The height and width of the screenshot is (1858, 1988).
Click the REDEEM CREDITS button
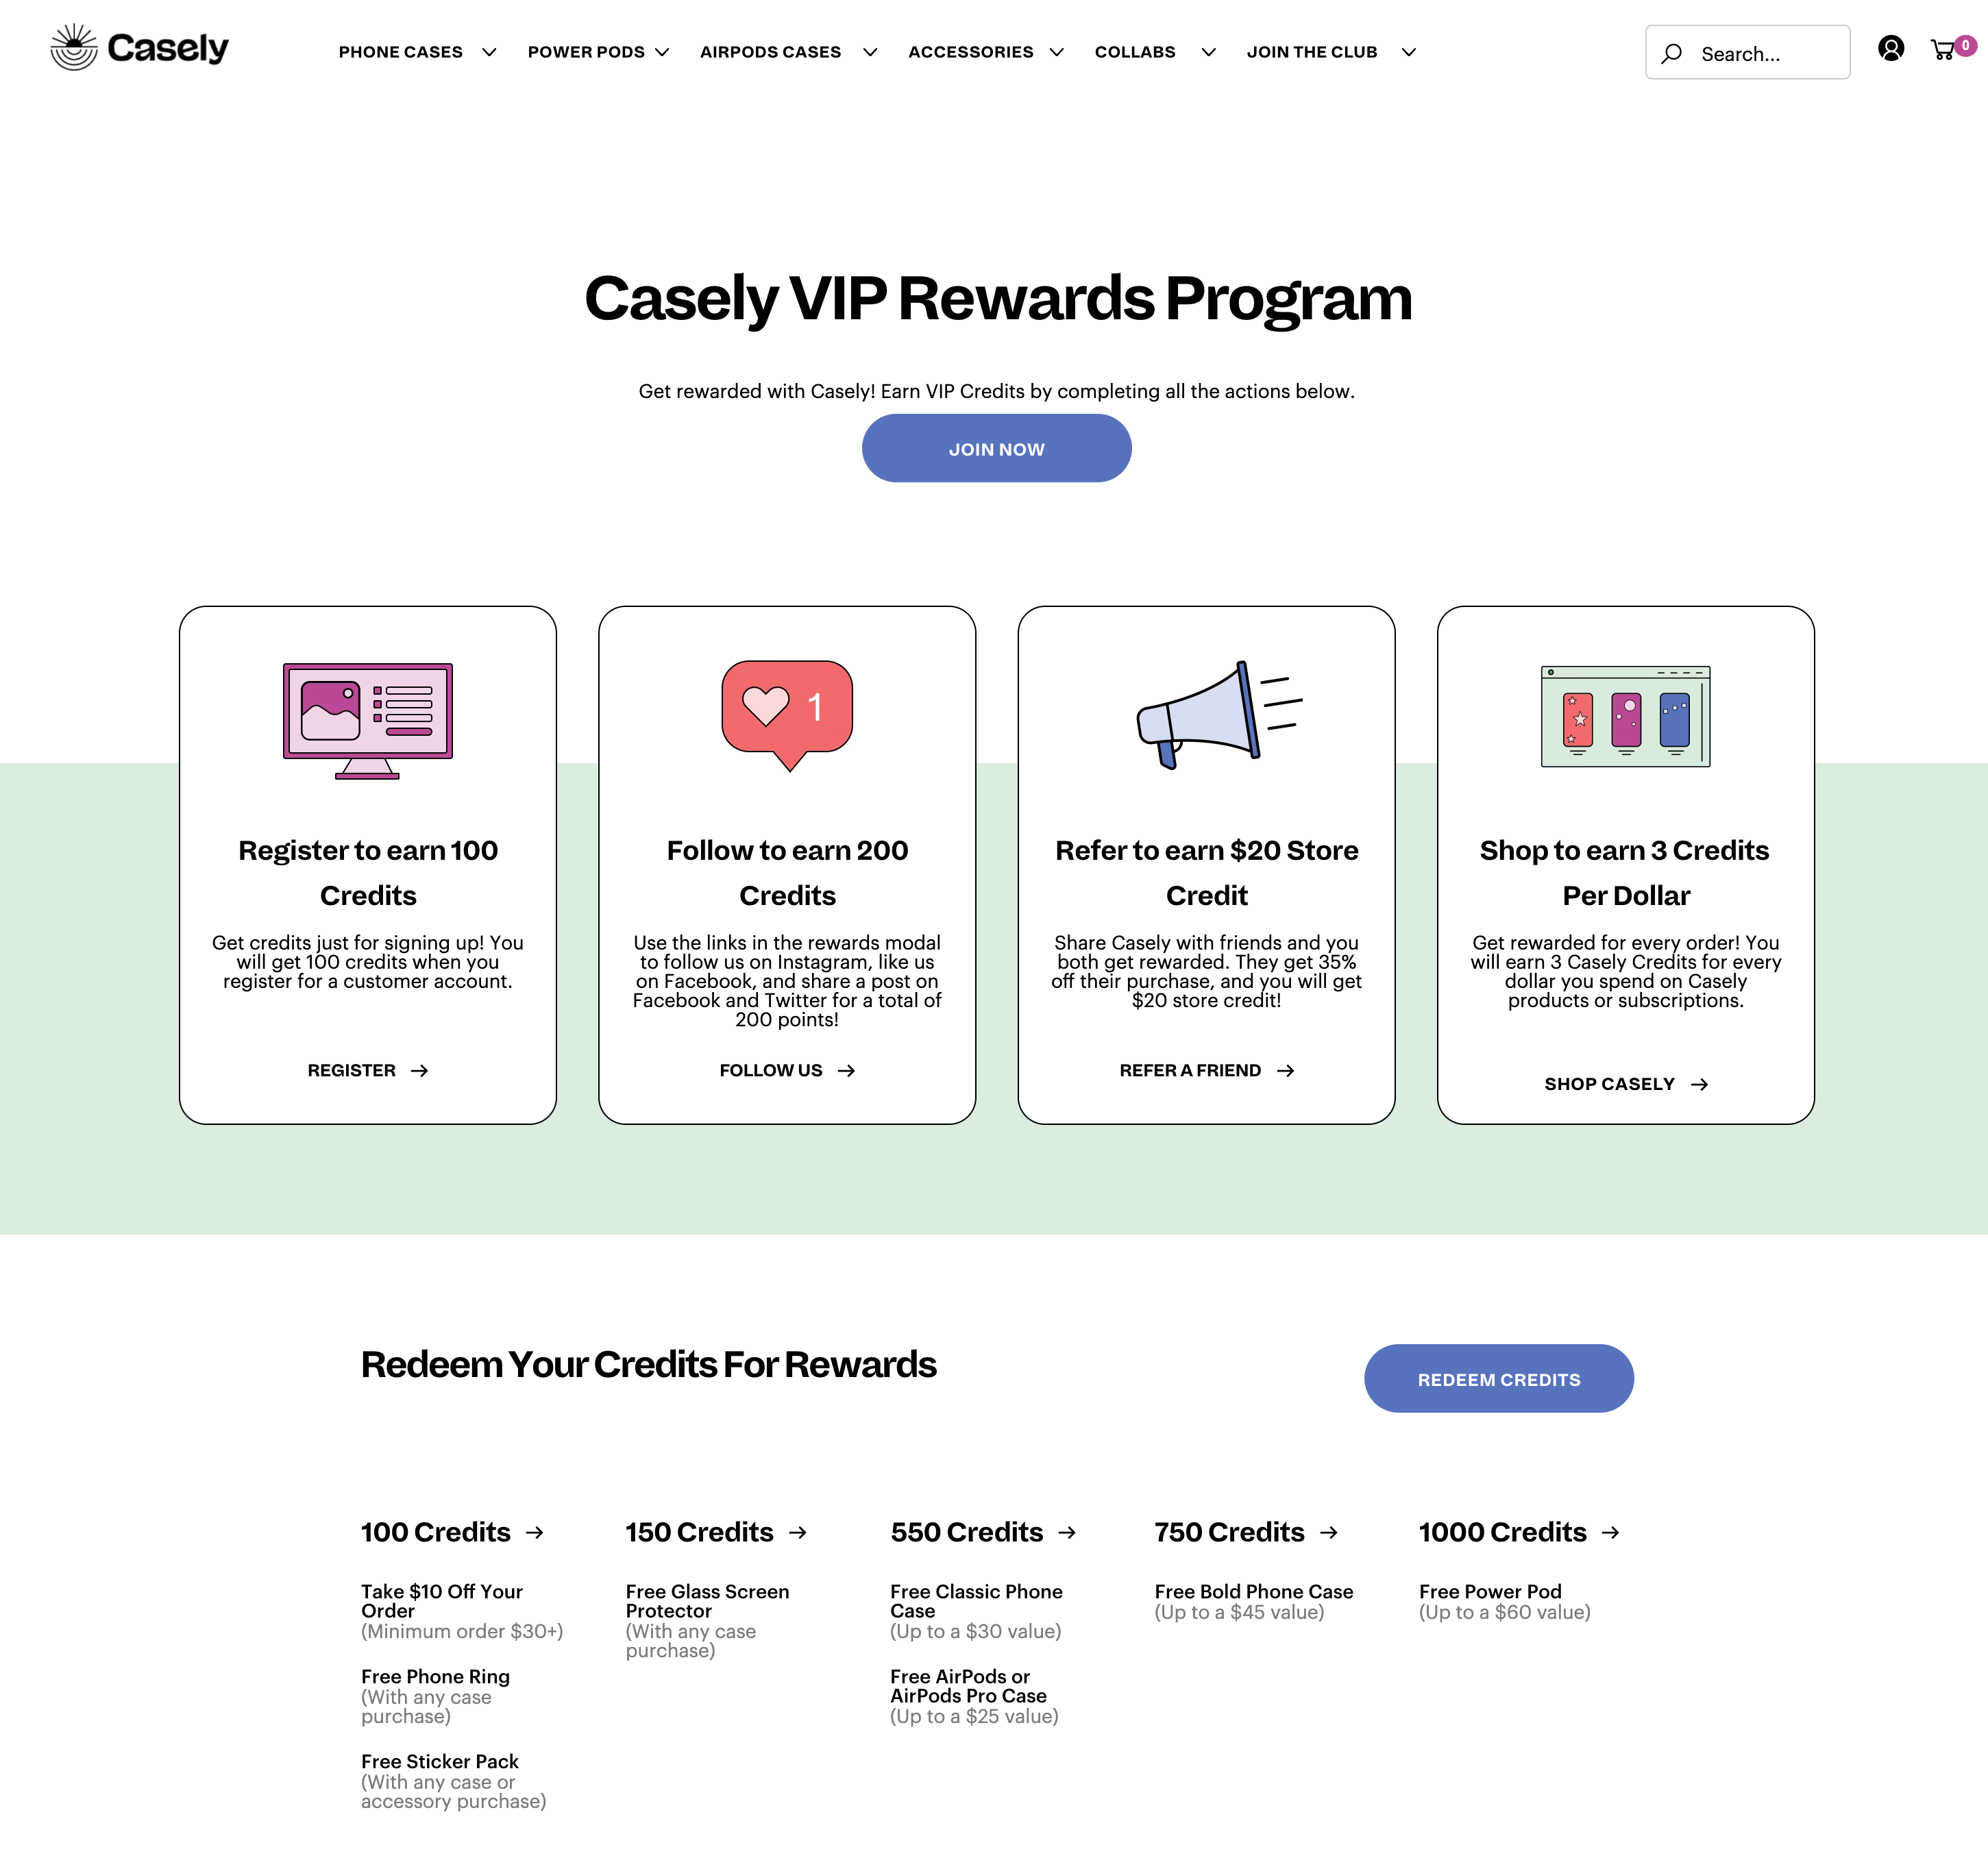(x=1497, y=1378)
